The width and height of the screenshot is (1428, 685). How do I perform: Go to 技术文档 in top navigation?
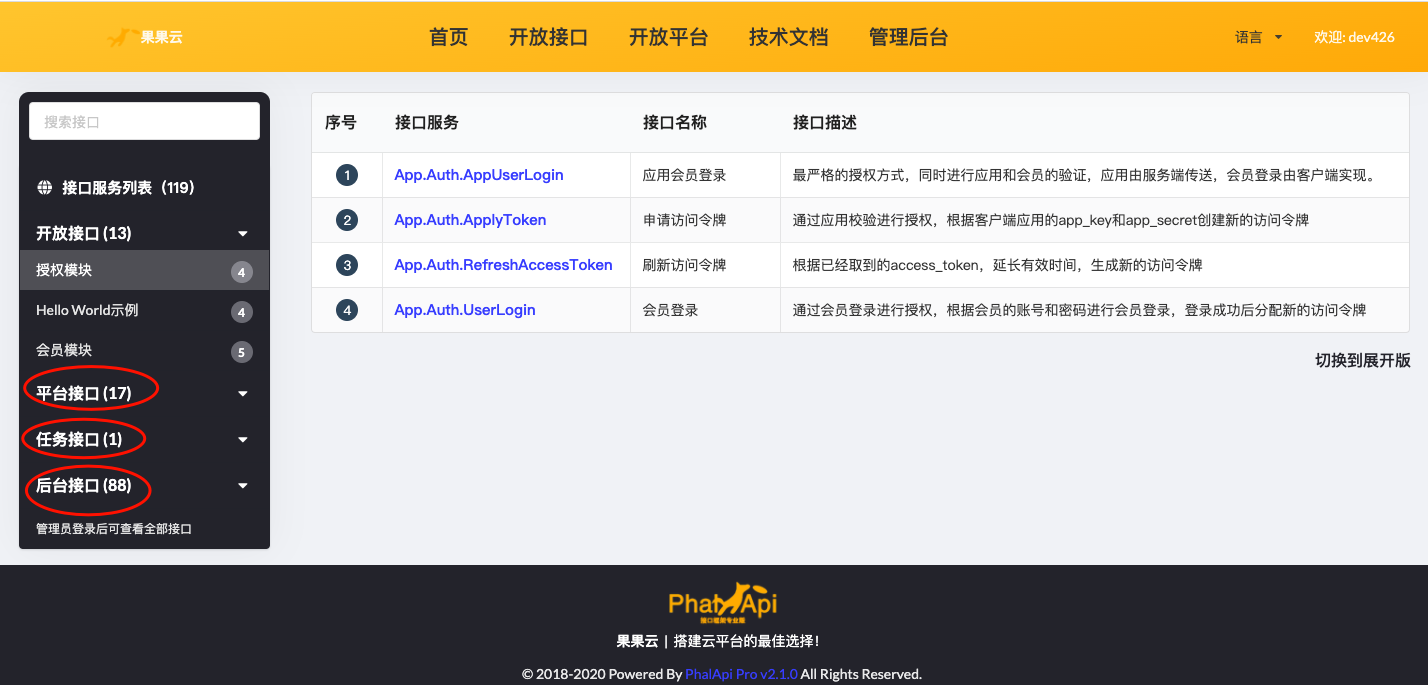[x=788, y=37]
